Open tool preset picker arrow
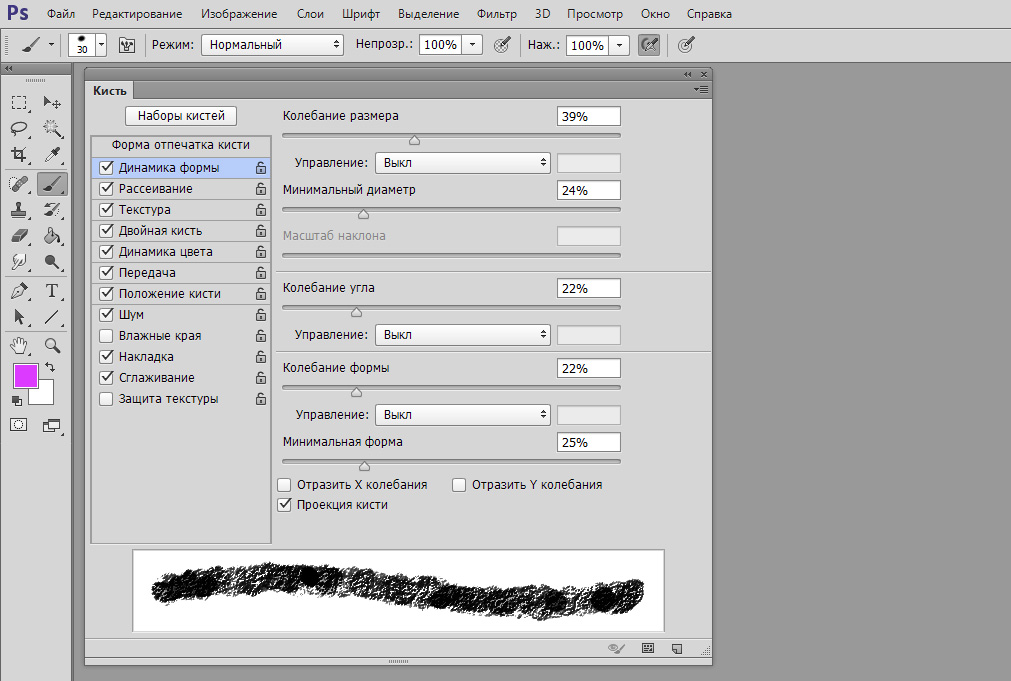Image resolution: width=1011 pixels, height=681 pixels. tap(51, 44)
